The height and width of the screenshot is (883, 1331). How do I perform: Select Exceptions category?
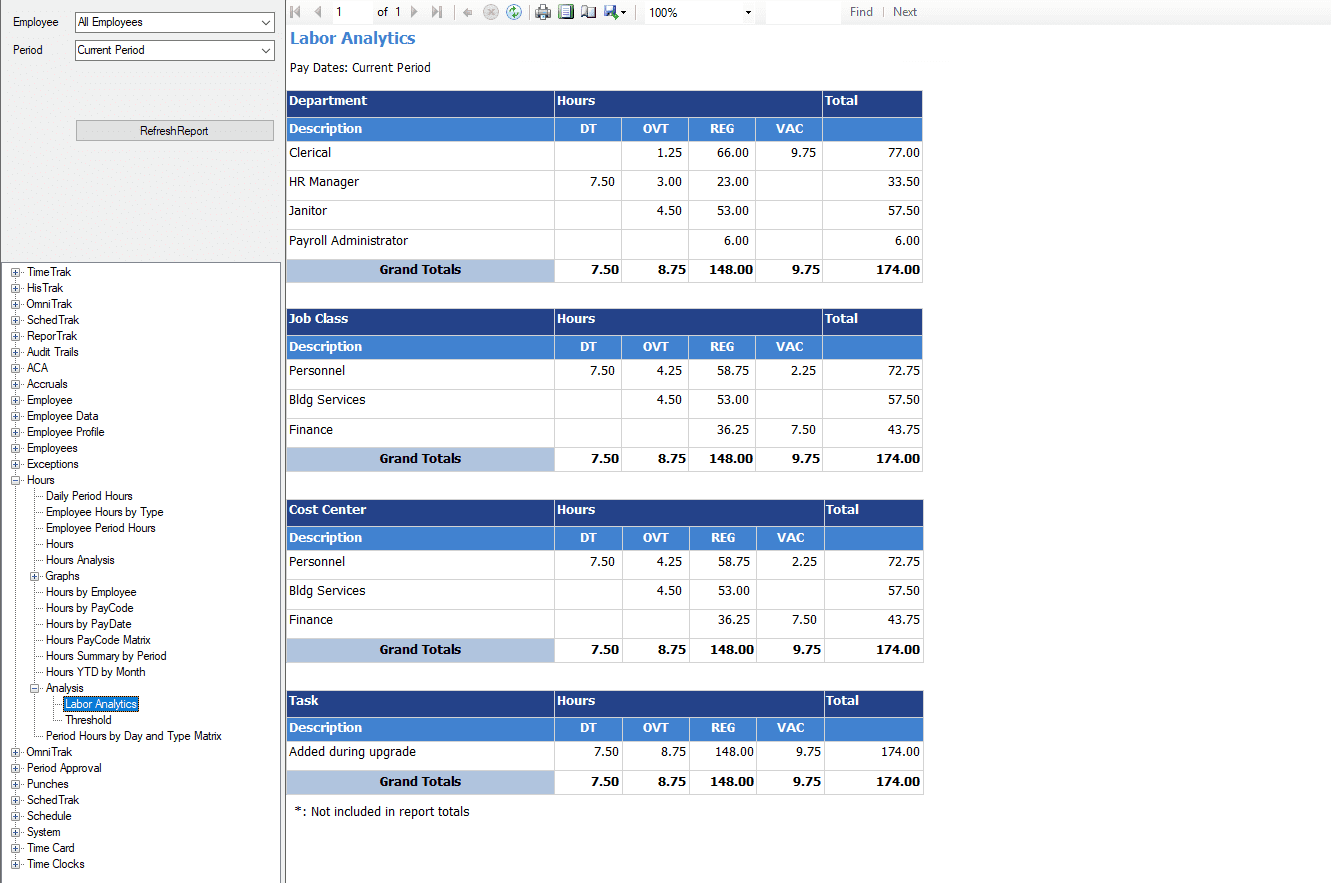click(x=52, y=464)
